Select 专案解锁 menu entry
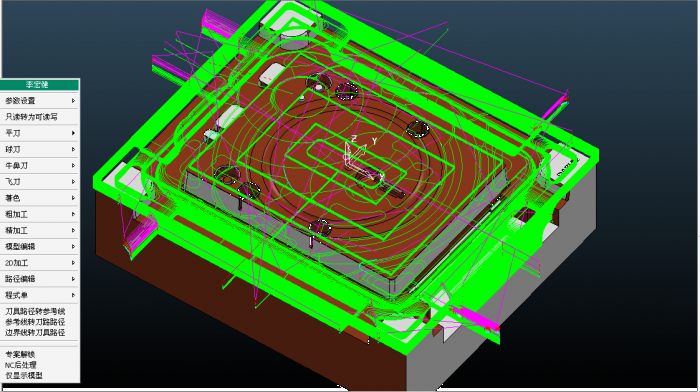This screenshot has width=700, height=392. pos(20,354)
